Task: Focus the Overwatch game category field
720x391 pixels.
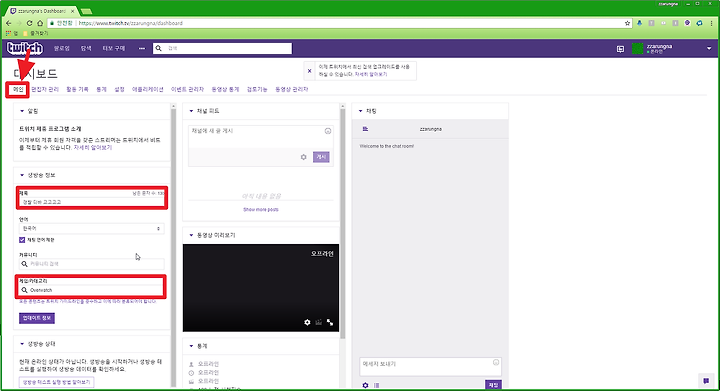Action: click(91, 290)
